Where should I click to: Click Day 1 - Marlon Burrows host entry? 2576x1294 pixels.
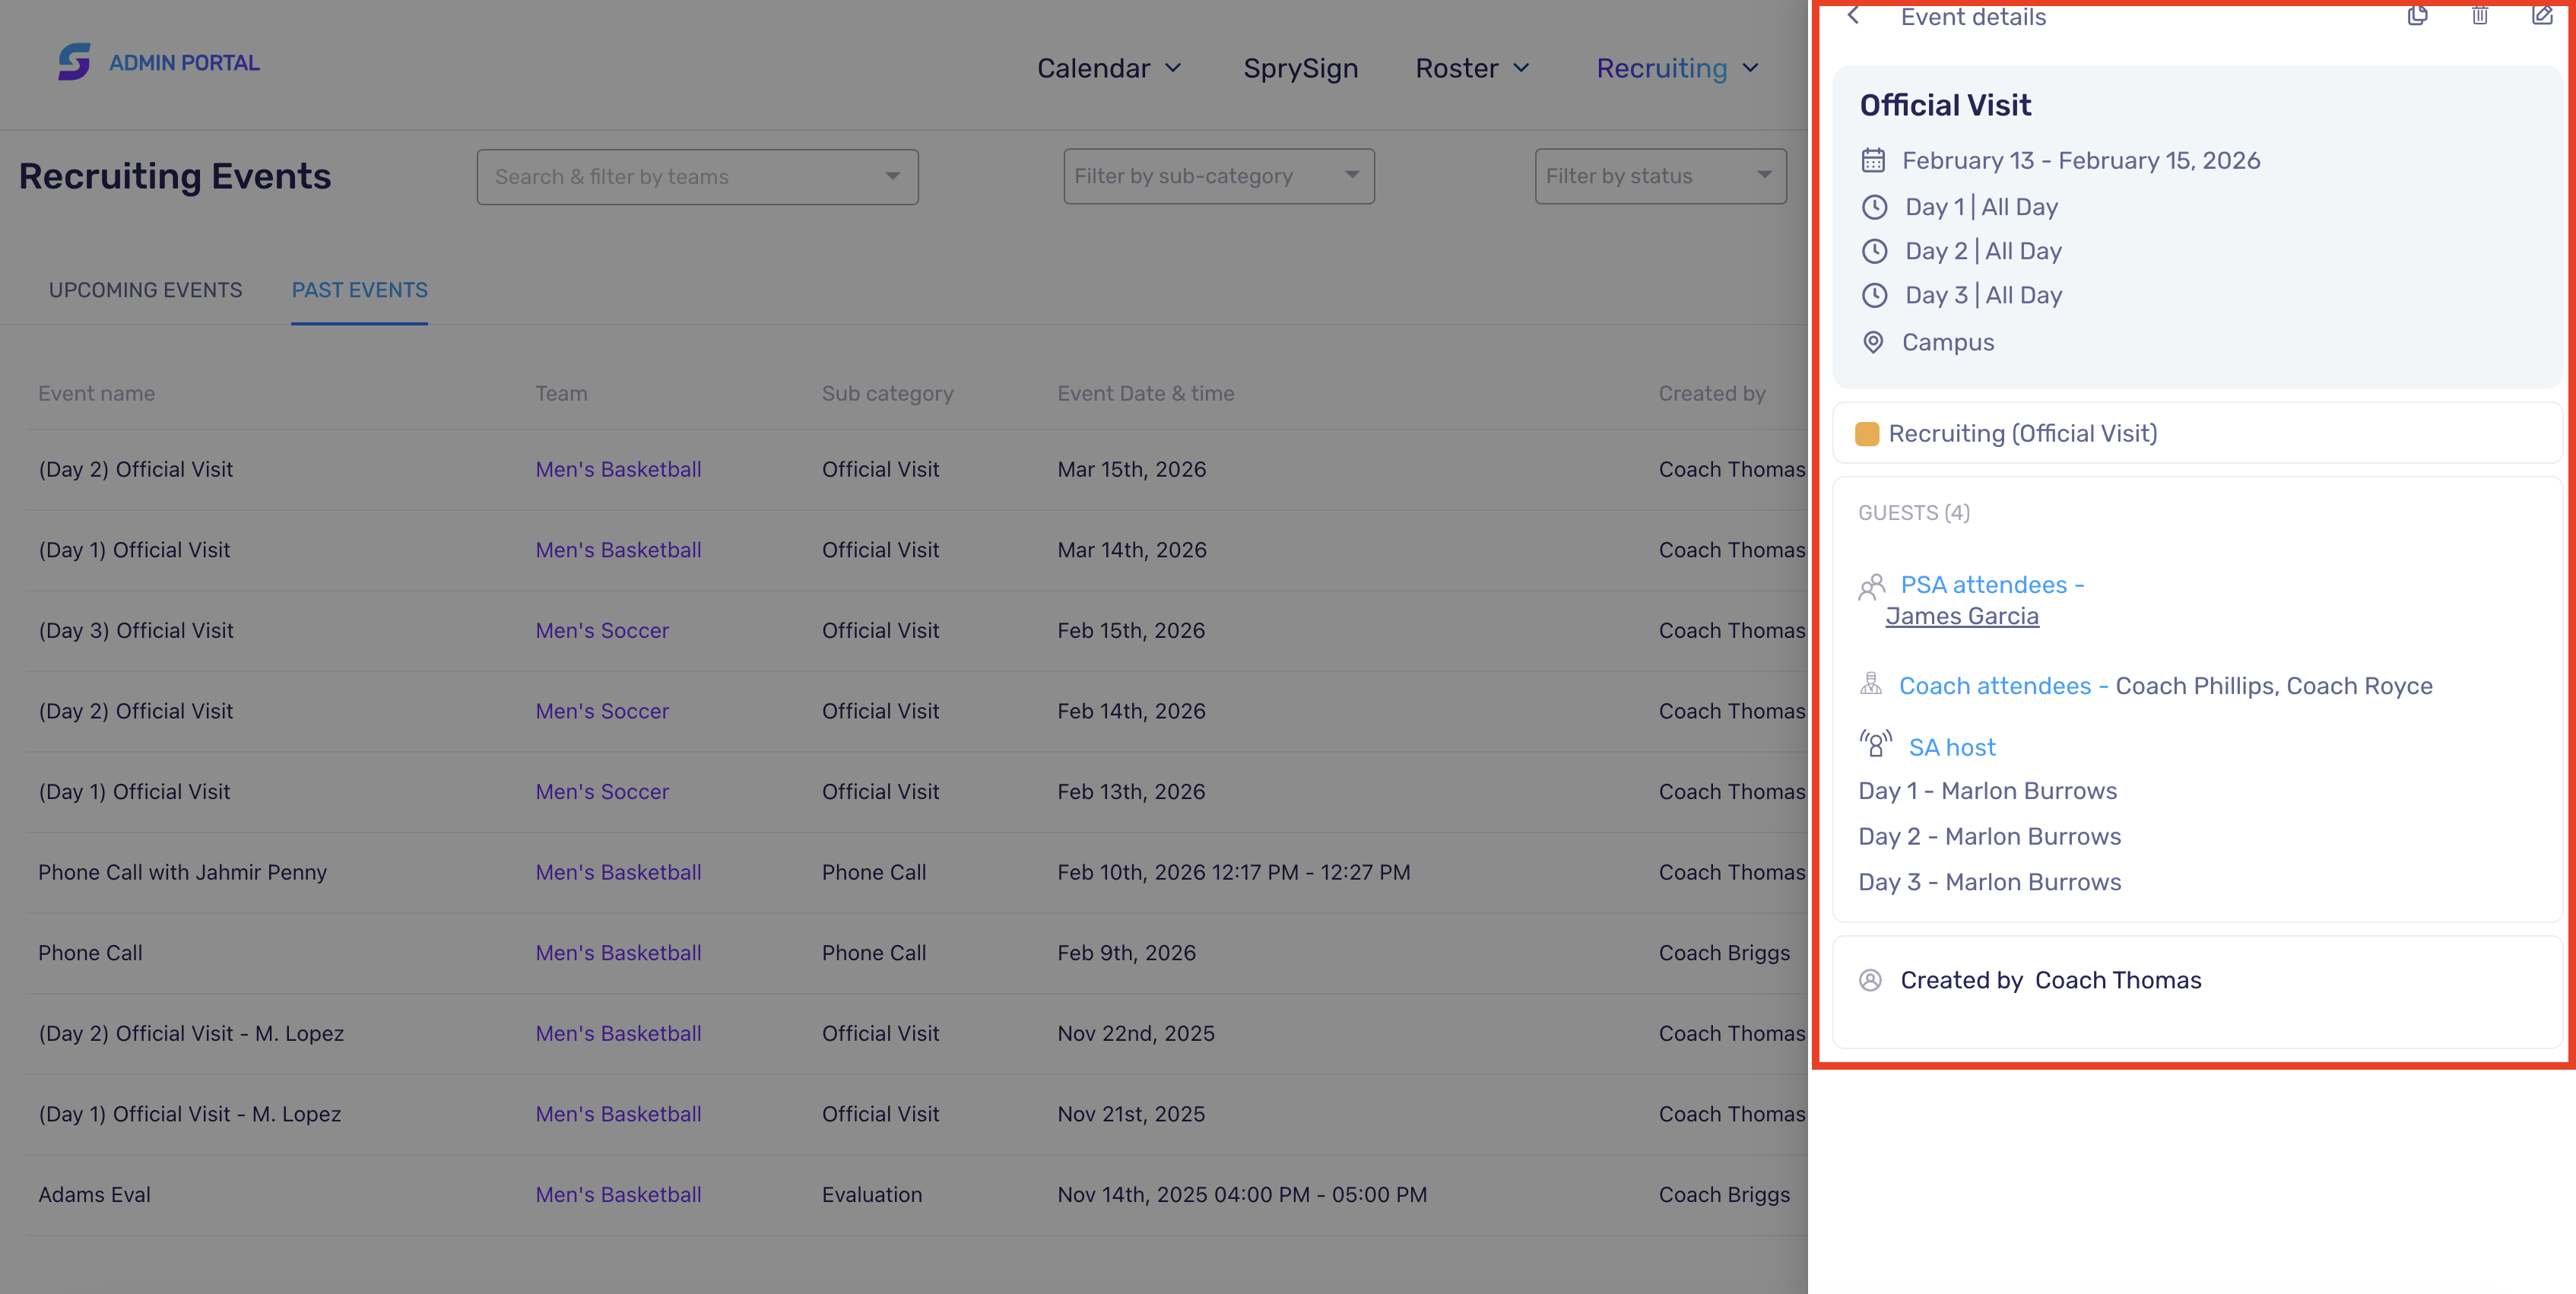click(1987, 791)
